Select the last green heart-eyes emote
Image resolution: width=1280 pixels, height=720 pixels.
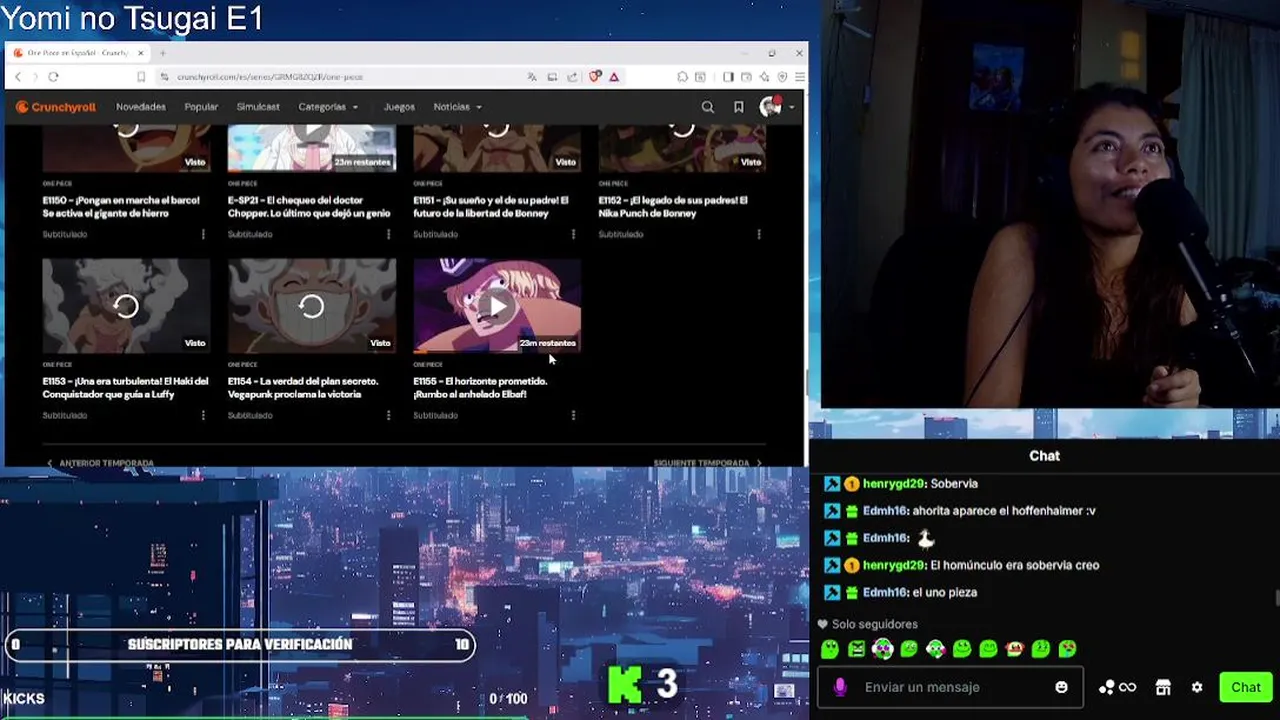pos(1067,649)
